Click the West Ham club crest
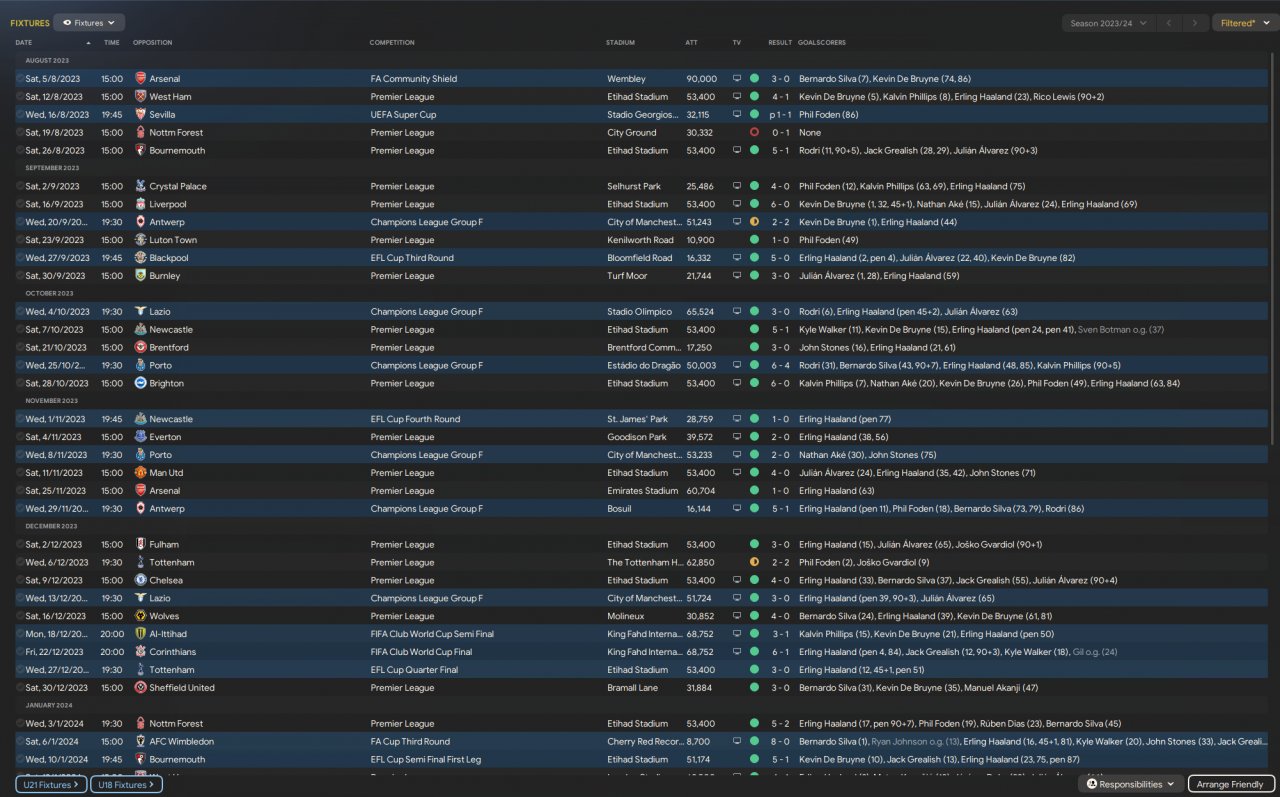The height and width of the screenshot is (797, 1280). [140, 97]
